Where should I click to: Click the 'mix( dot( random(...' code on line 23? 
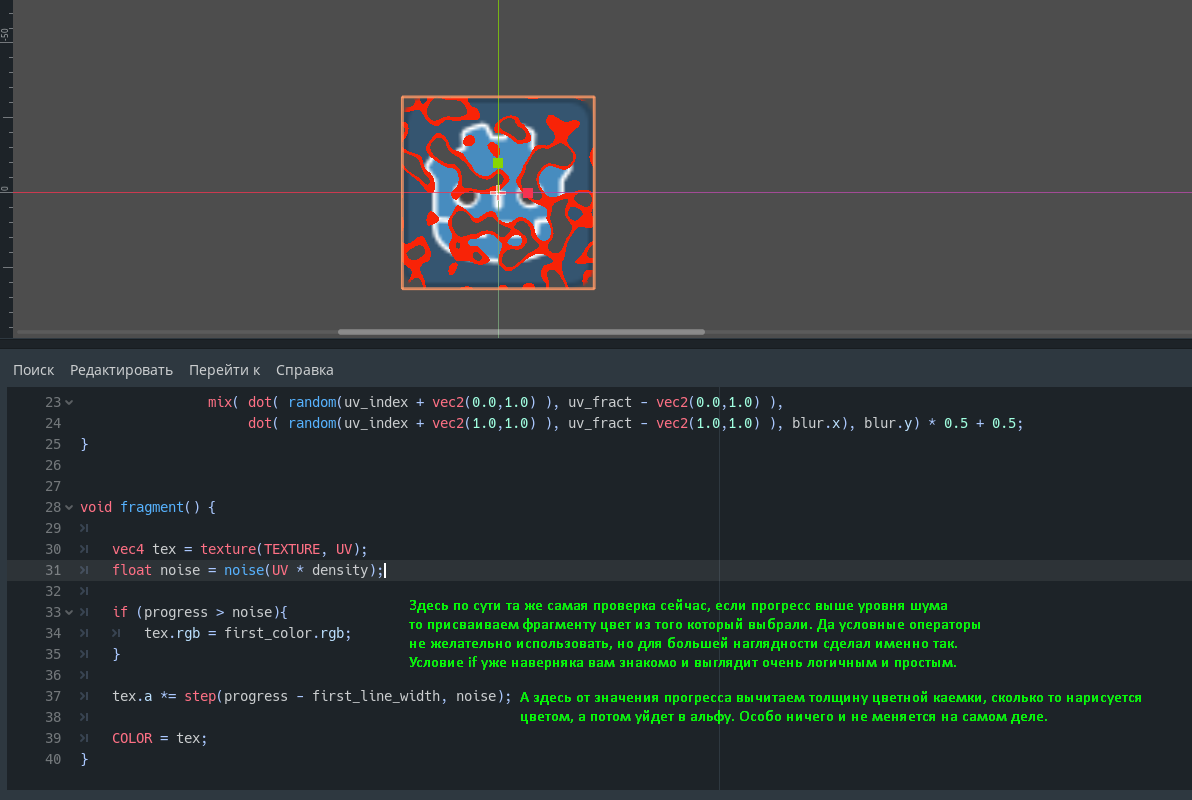click(496, 402)
